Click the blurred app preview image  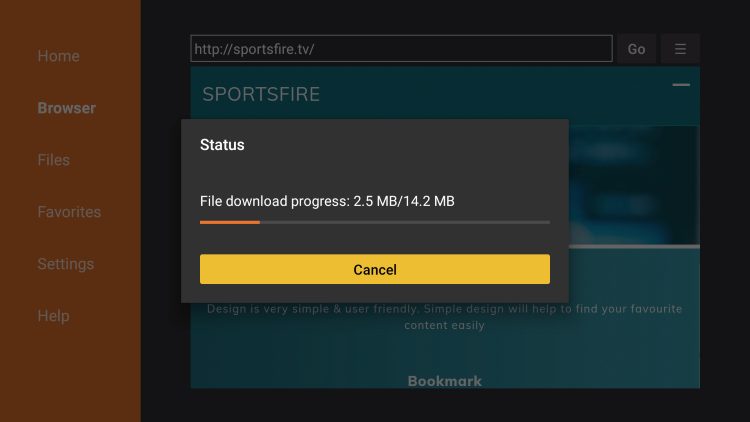coord(634,185)
